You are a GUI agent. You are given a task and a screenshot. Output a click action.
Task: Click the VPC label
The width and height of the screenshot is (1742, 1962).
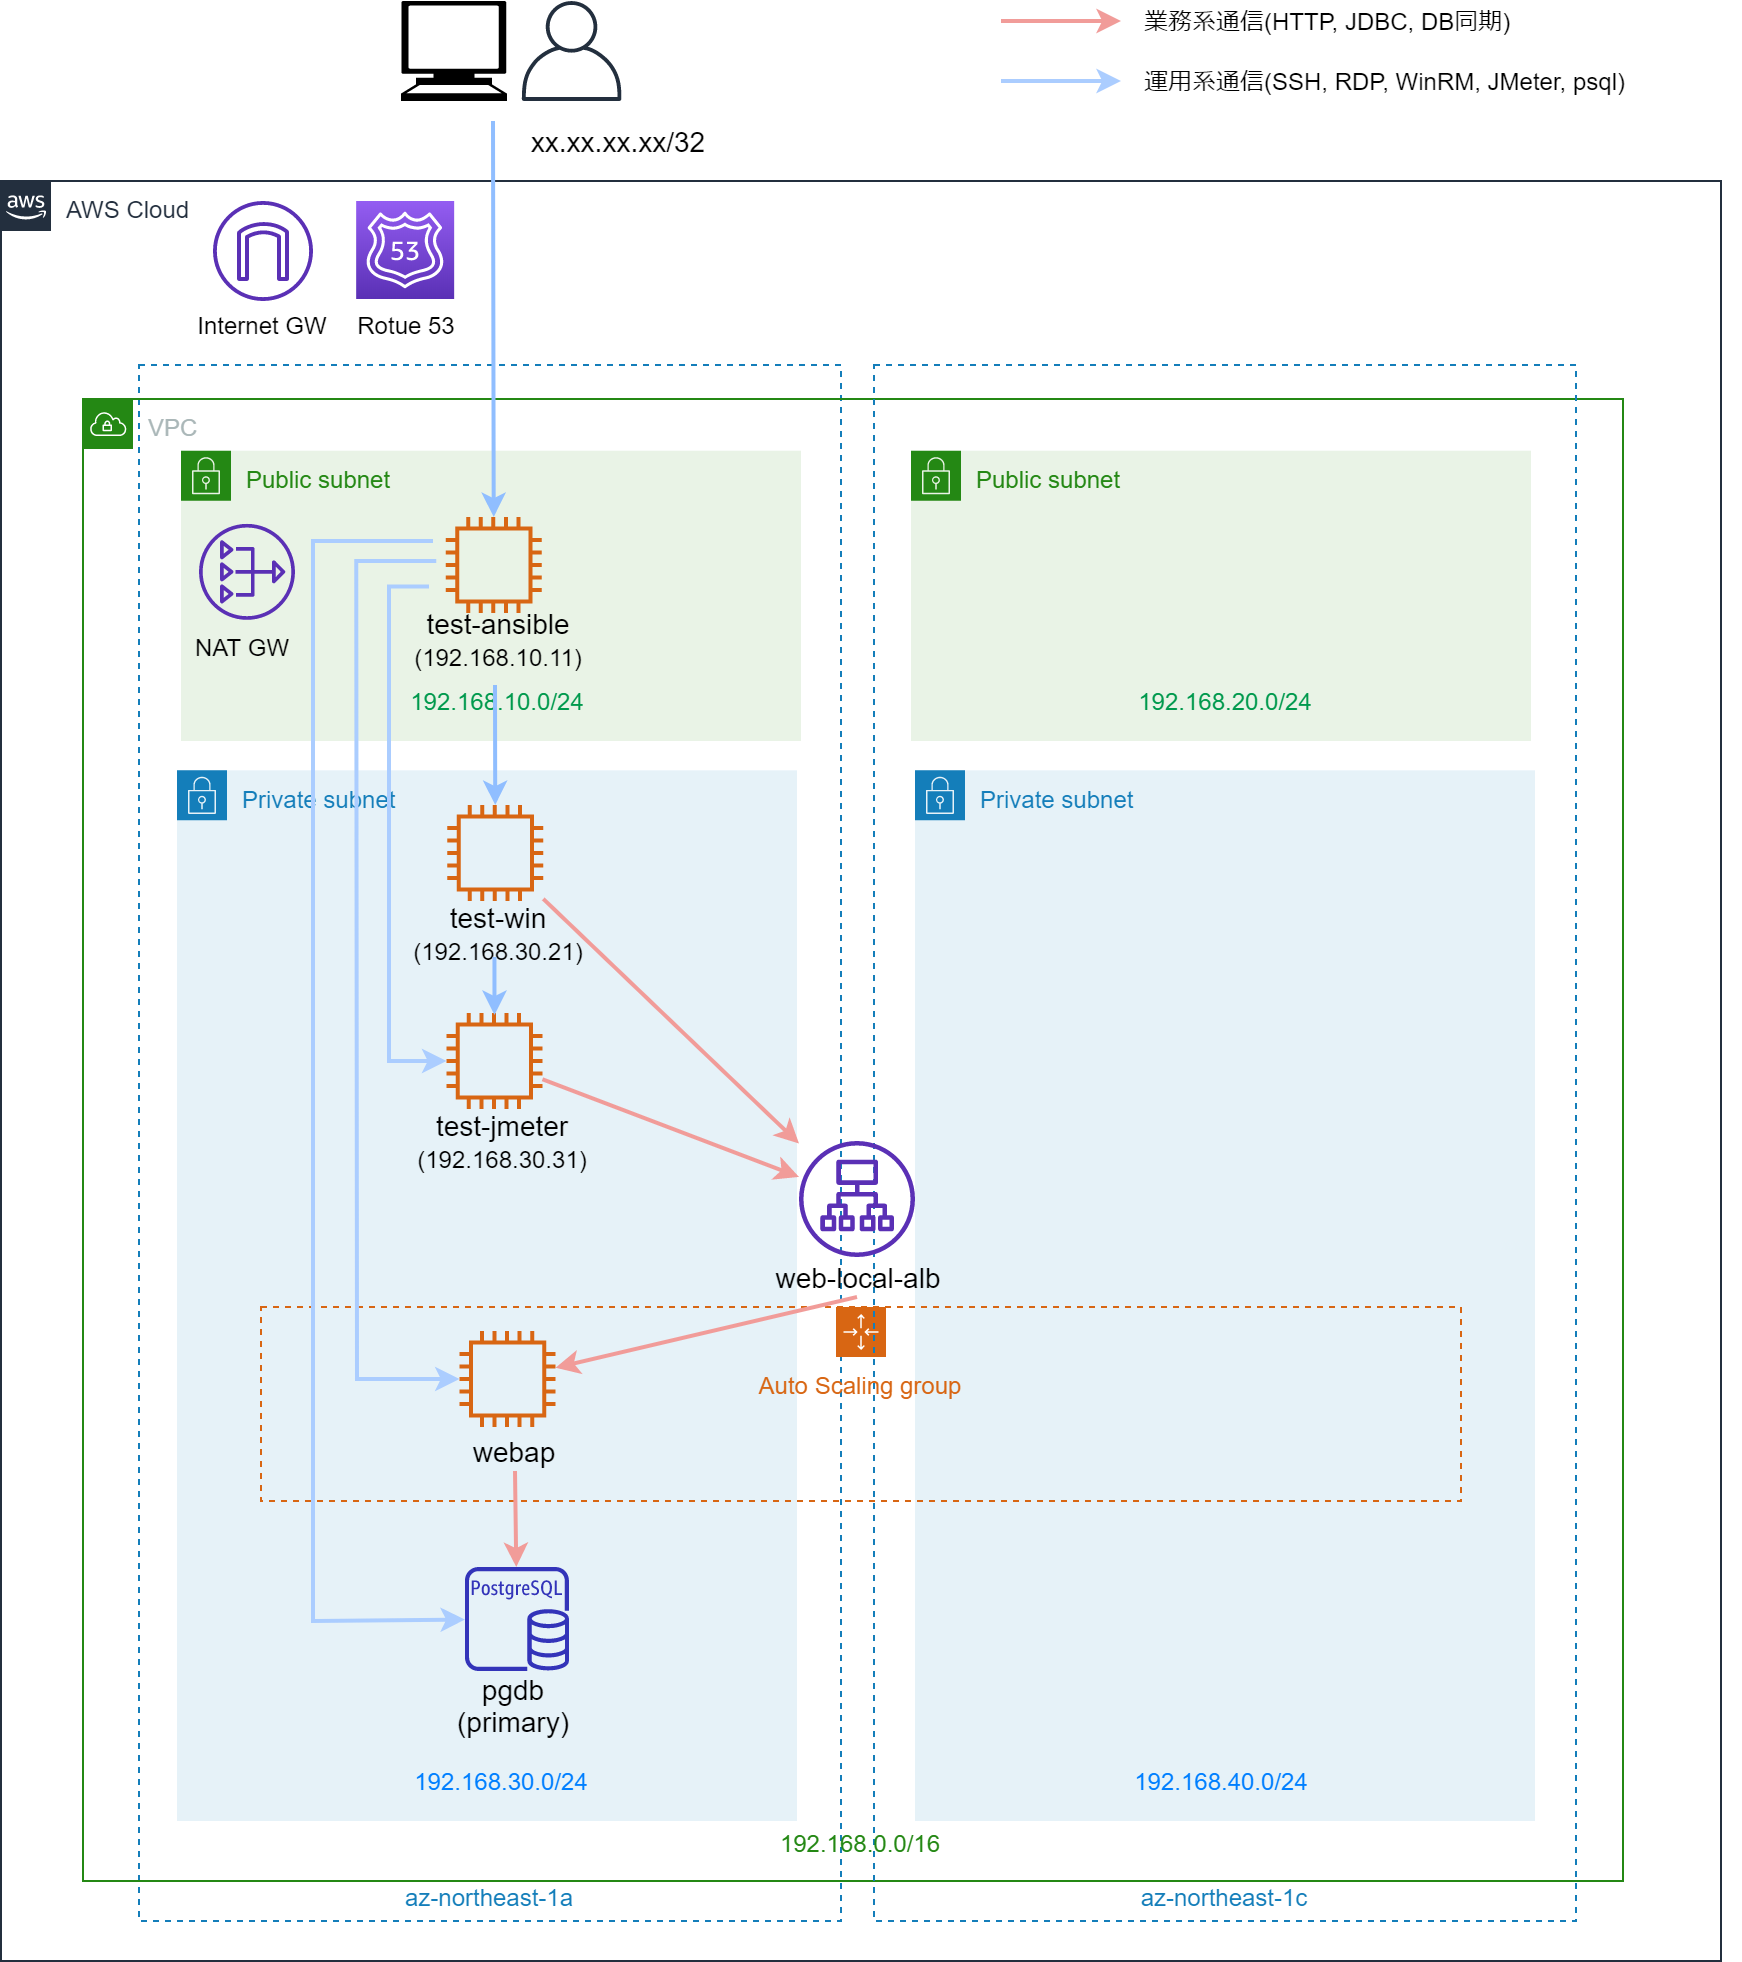tap(173, 428)
